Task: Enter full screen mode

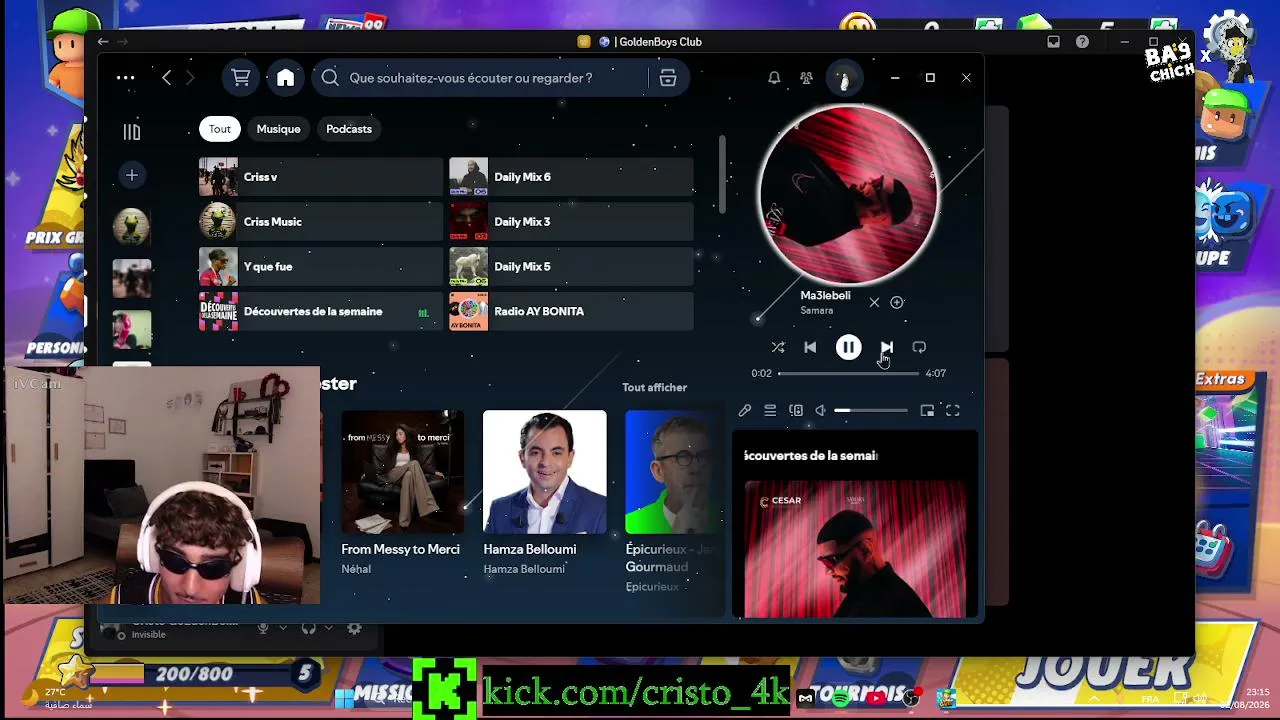Action: tap(953, 410)
